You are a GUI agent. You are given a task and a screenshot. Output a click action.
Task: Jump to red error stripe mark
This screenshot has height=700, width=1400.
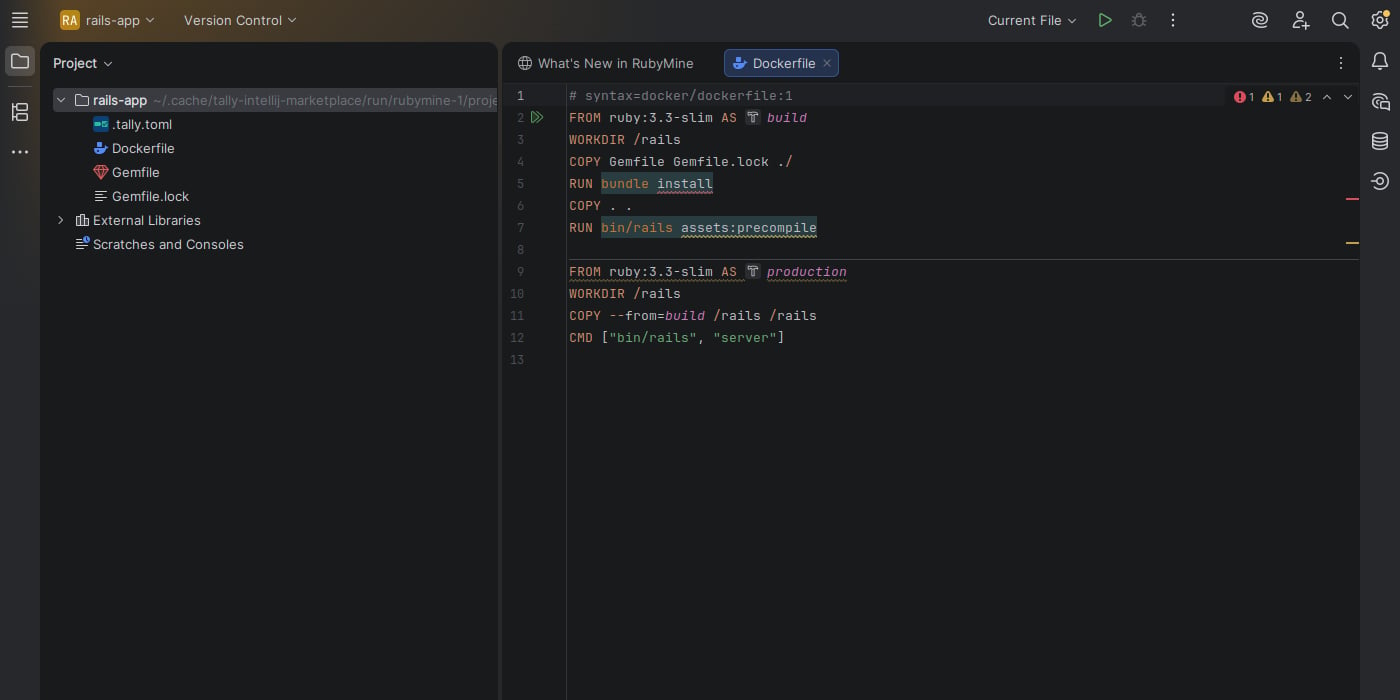pyautogui.click(x=1352, y=199)
